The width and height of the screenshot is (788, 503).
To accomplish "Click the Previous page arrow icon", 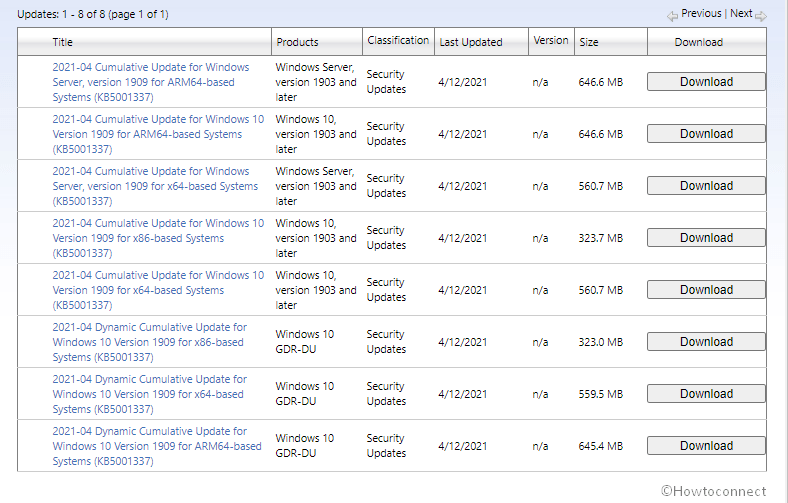I will click(x=672, y=15).
